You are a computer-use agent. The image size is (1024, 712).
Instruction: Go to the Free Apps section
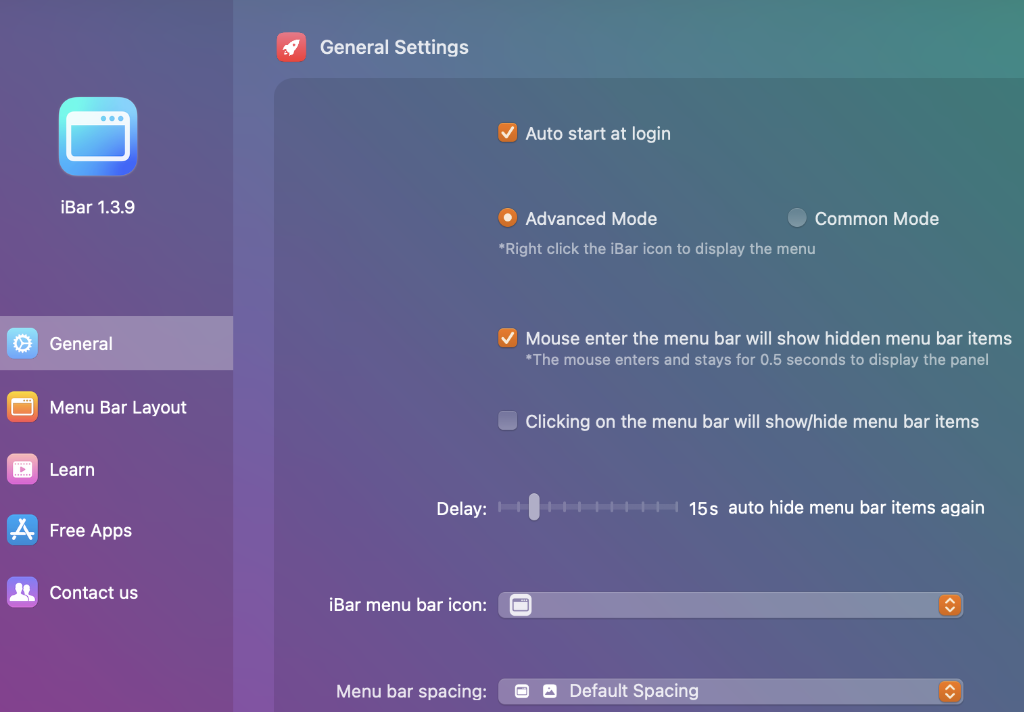[90, 530]
